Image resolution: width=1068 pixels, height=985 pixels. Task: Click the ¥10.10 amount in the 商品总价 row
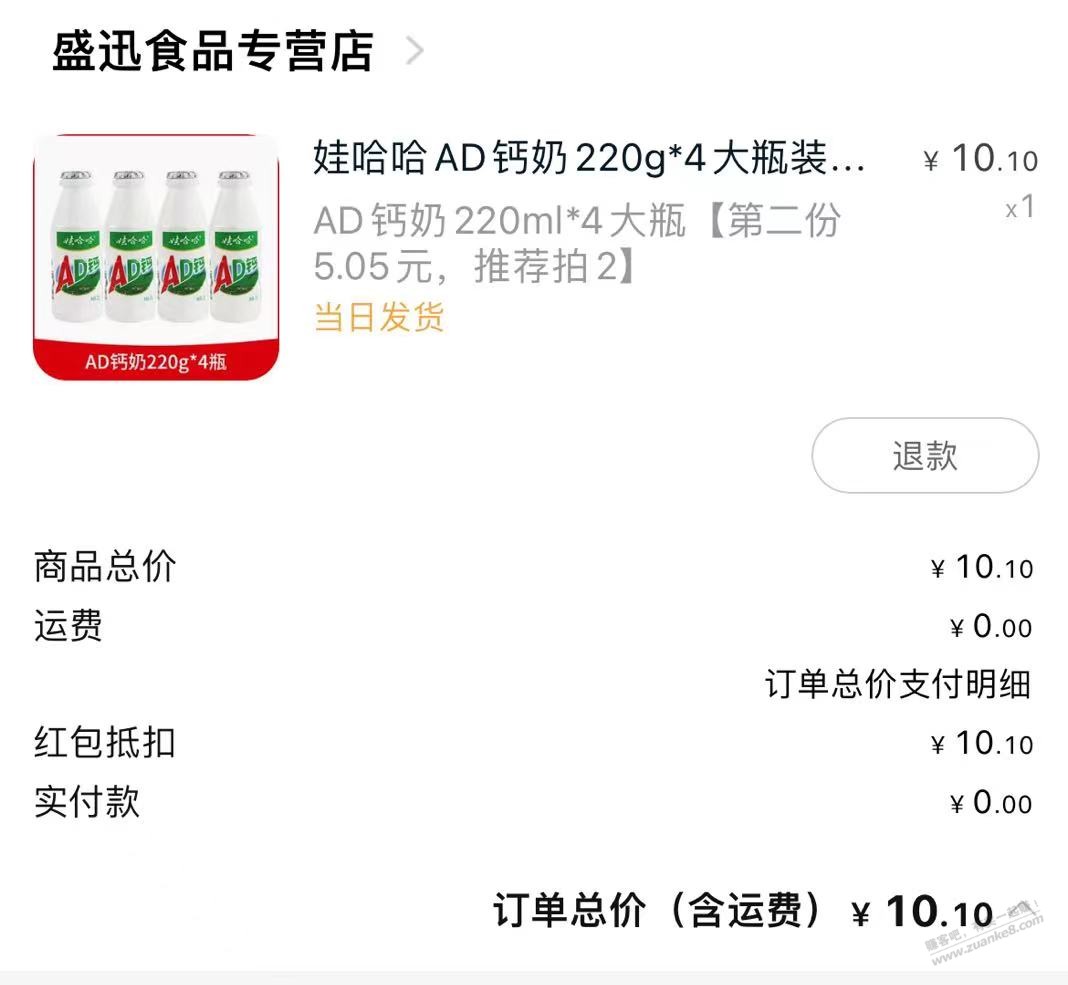[982, 568]
